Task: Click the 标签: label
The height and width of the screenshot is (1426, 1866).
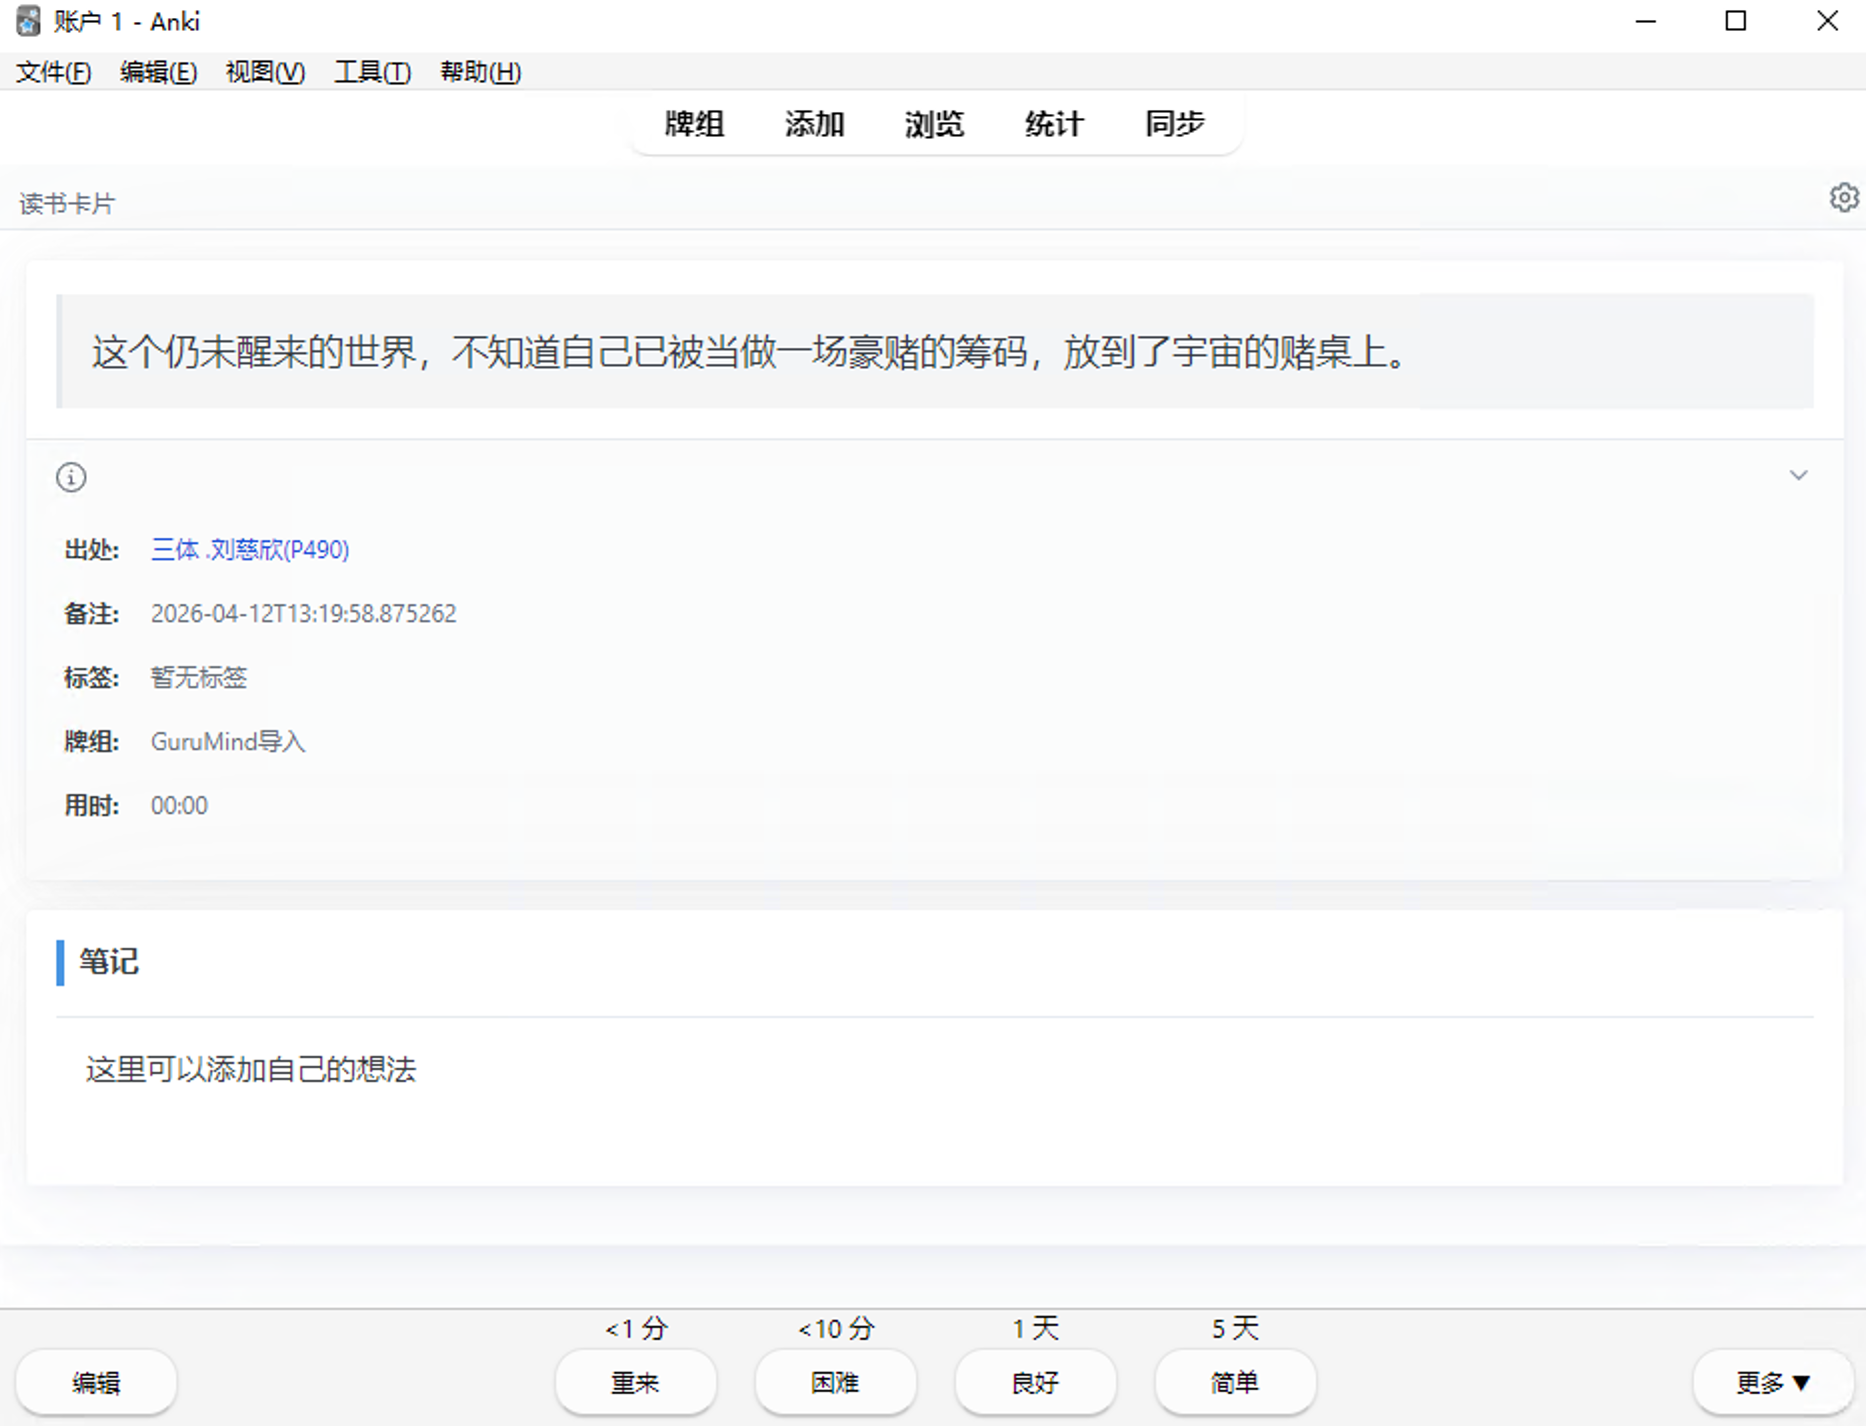Action: [91, 677]
